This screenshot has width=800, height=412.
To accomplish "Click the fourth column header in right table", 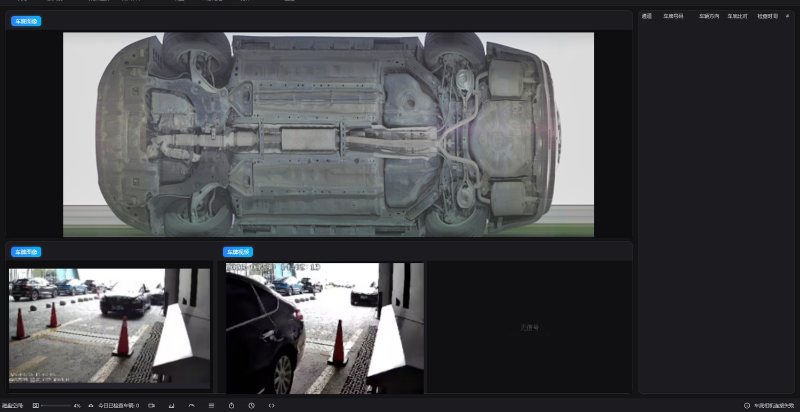I will [x=737, y=16].
